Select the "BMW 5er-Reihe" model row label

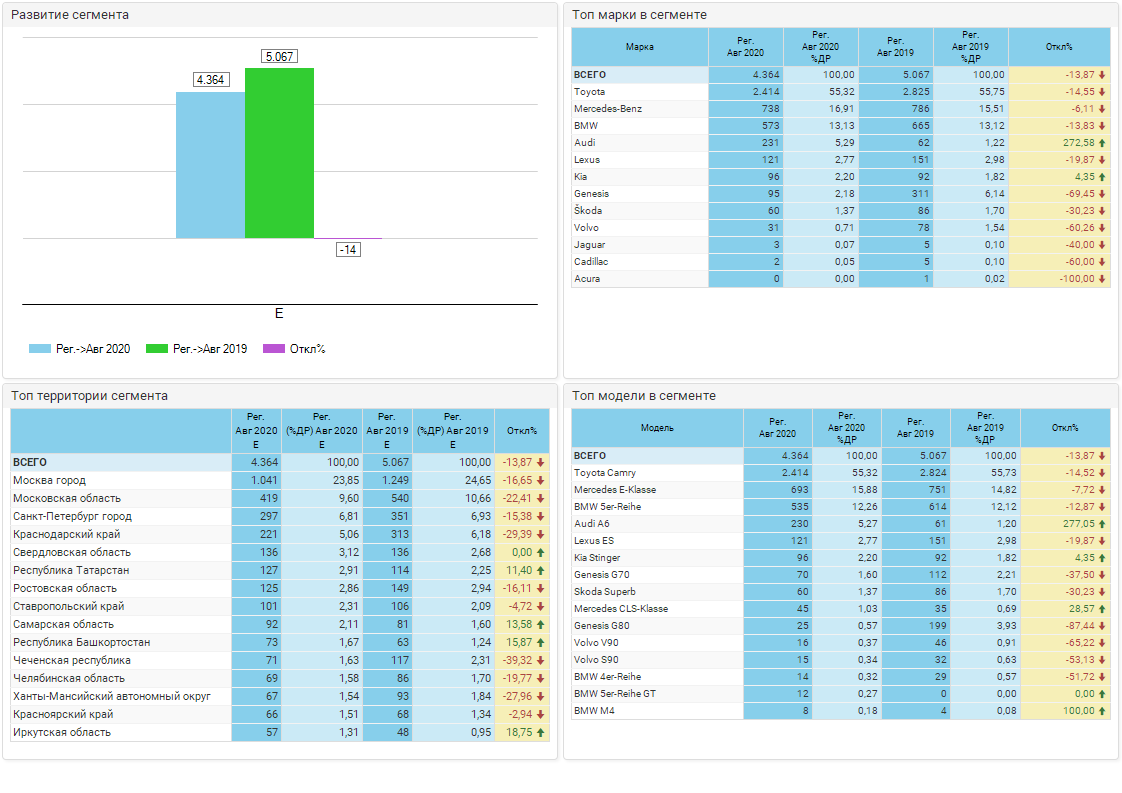pyautogui.click(x=608, y=507)
